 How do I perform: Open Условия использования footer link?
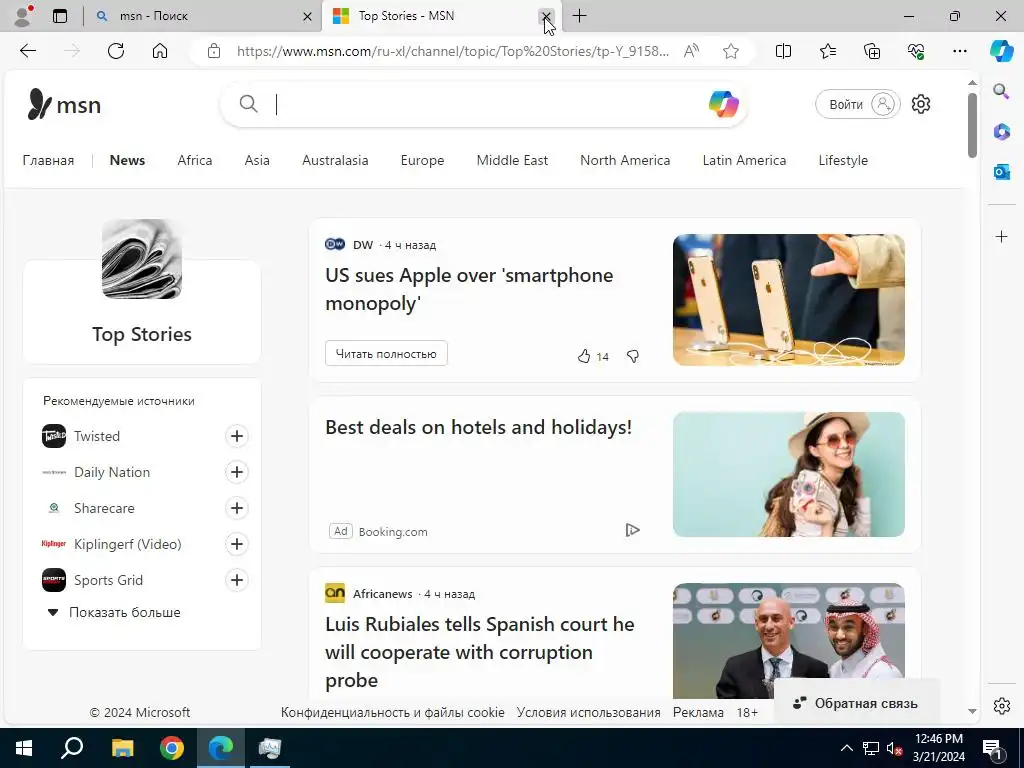pos(588,712)
